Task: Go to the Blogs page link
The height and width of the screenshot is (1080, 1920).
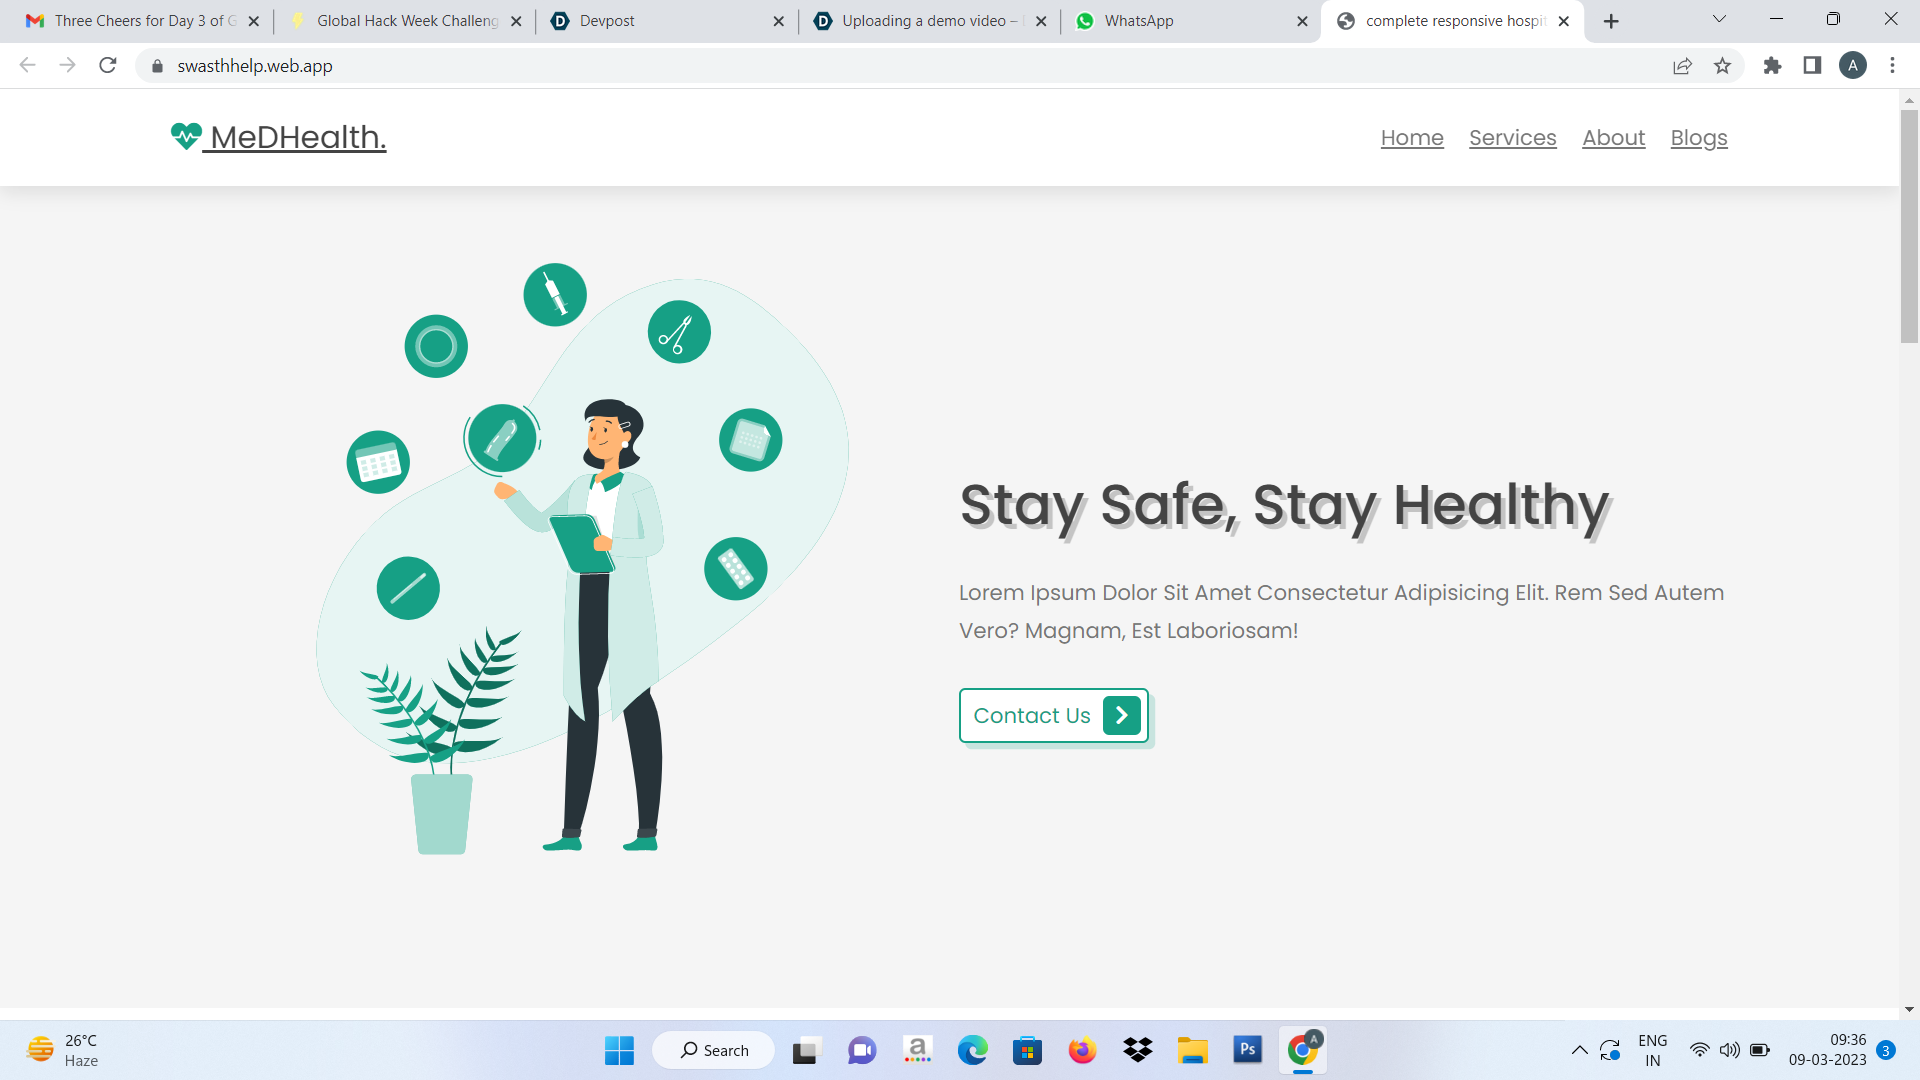Action: pyautogui.click(x=1698, y=138)
